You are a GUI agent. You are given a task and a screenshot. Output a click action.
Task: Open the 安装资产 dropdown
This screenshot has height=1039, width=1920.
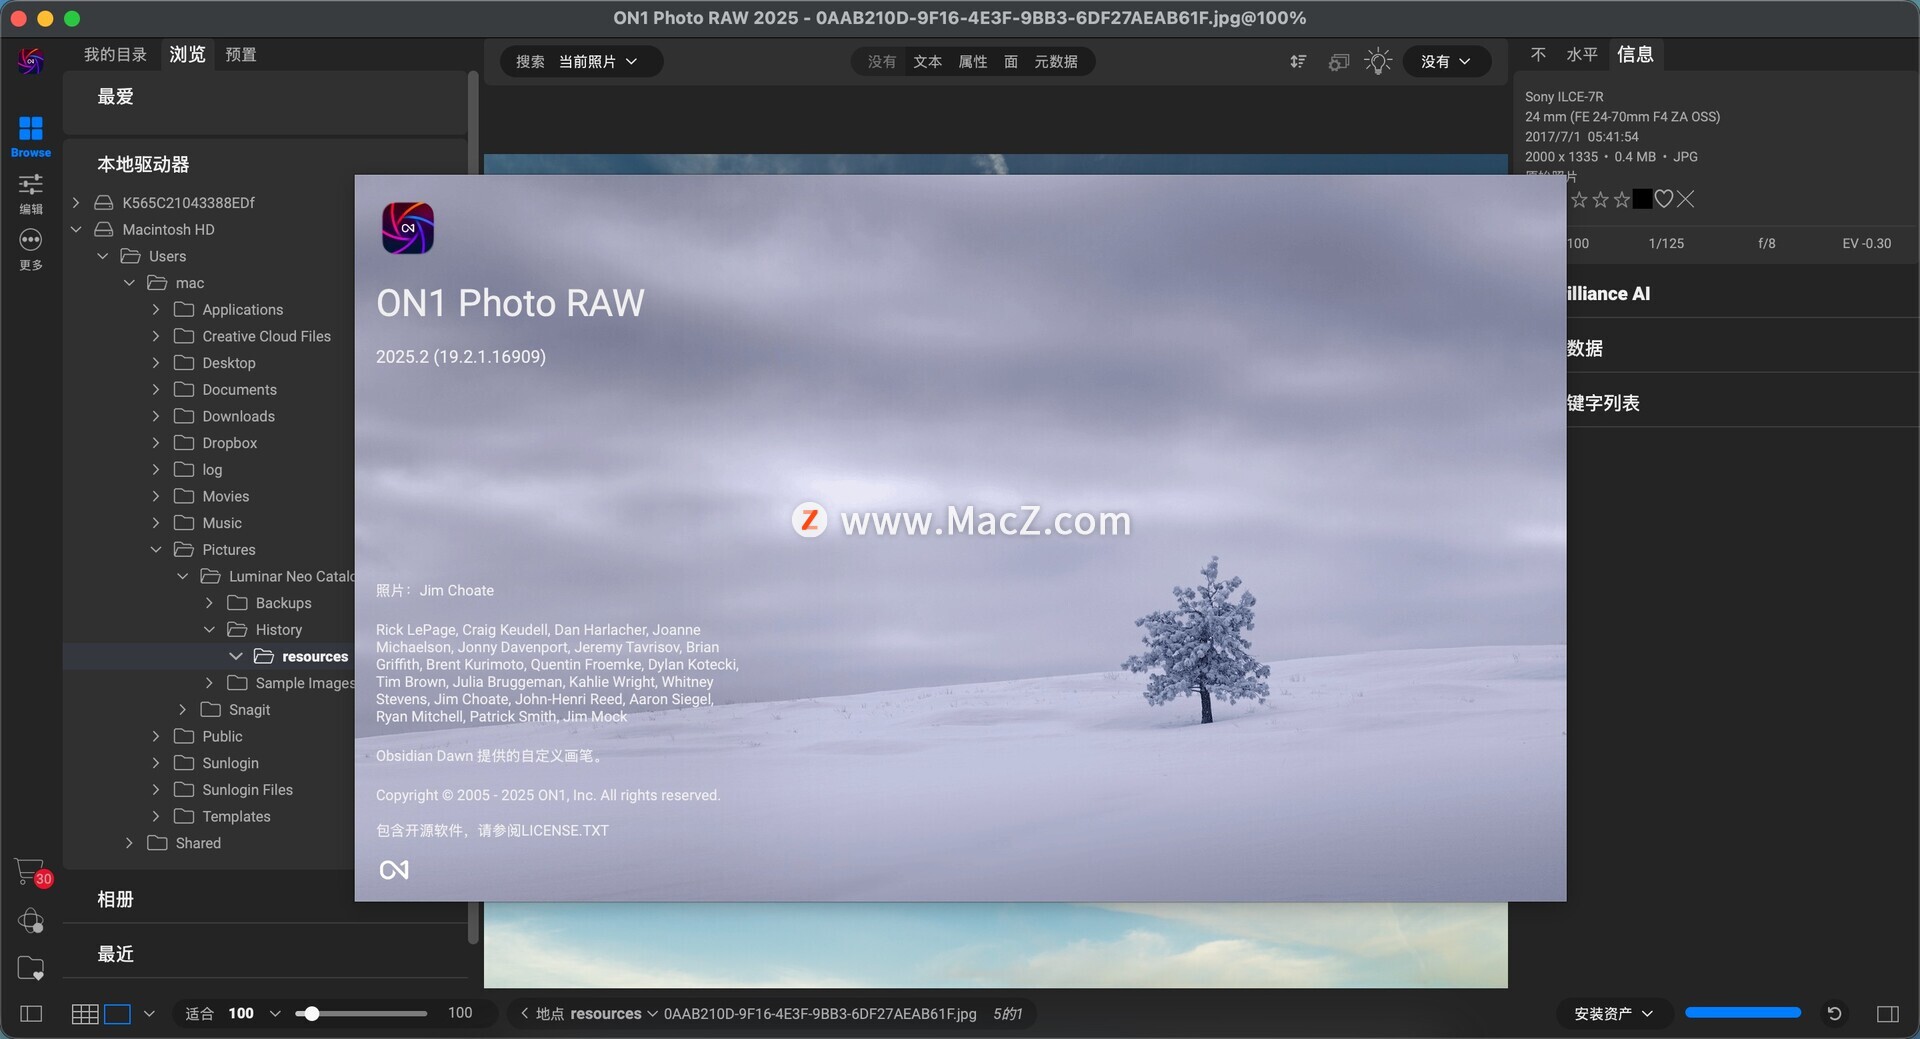[1613, 1014]
